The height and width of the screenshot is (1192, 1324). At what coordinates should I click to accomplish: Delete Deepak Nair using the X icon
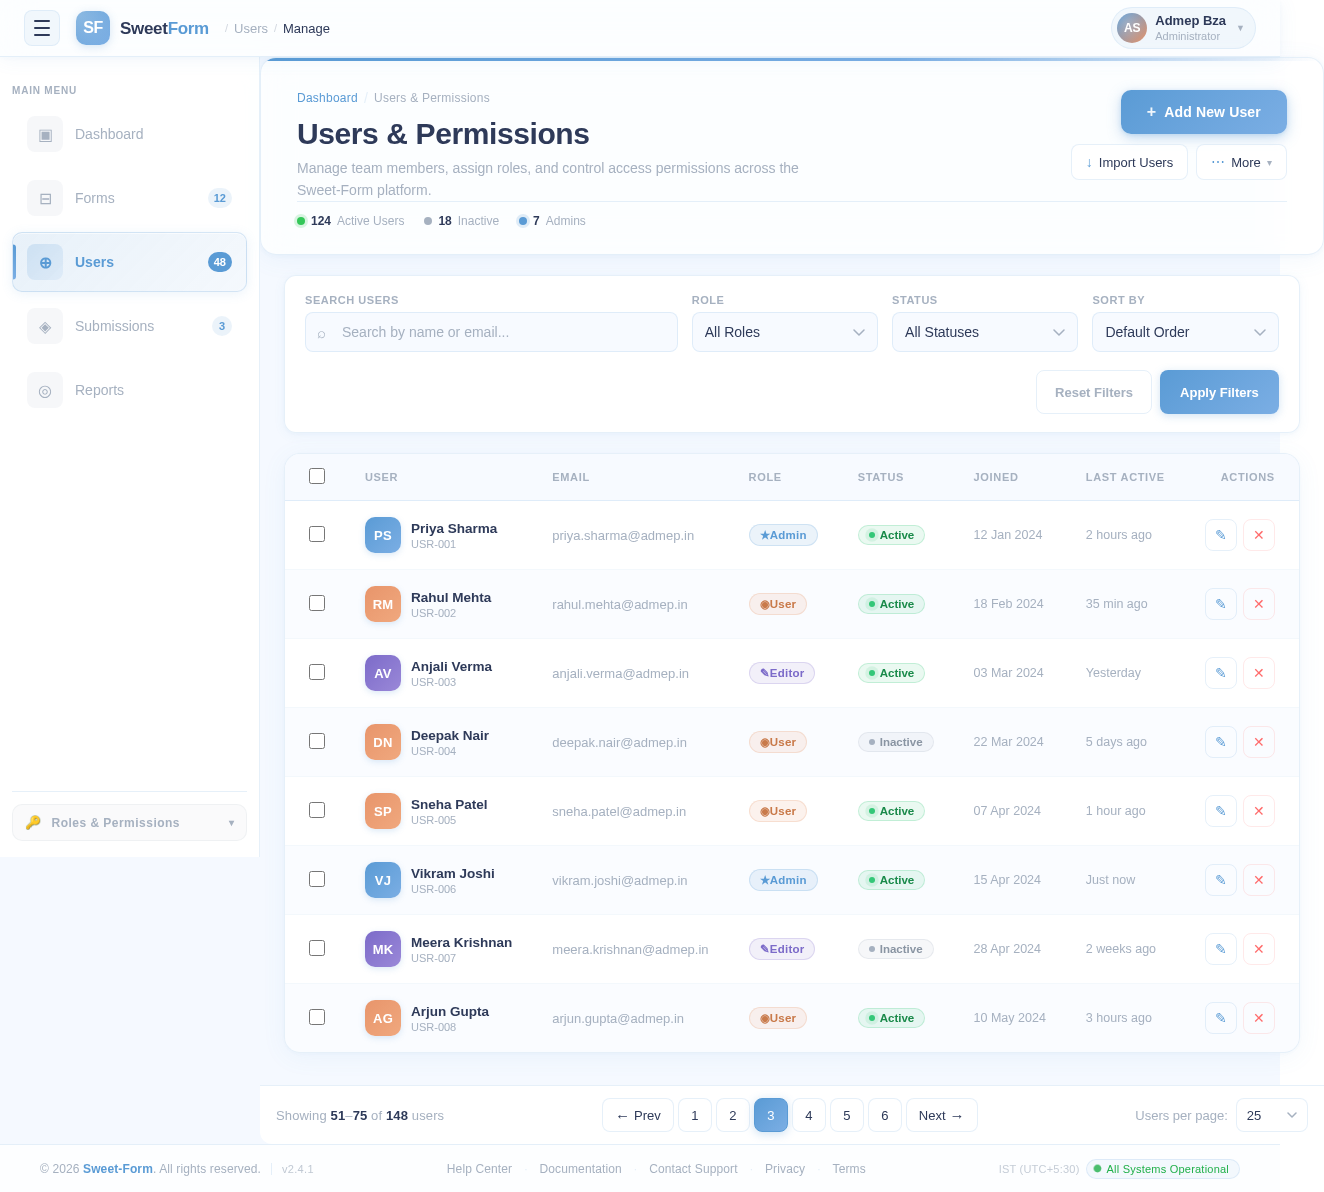[1259, 742]
